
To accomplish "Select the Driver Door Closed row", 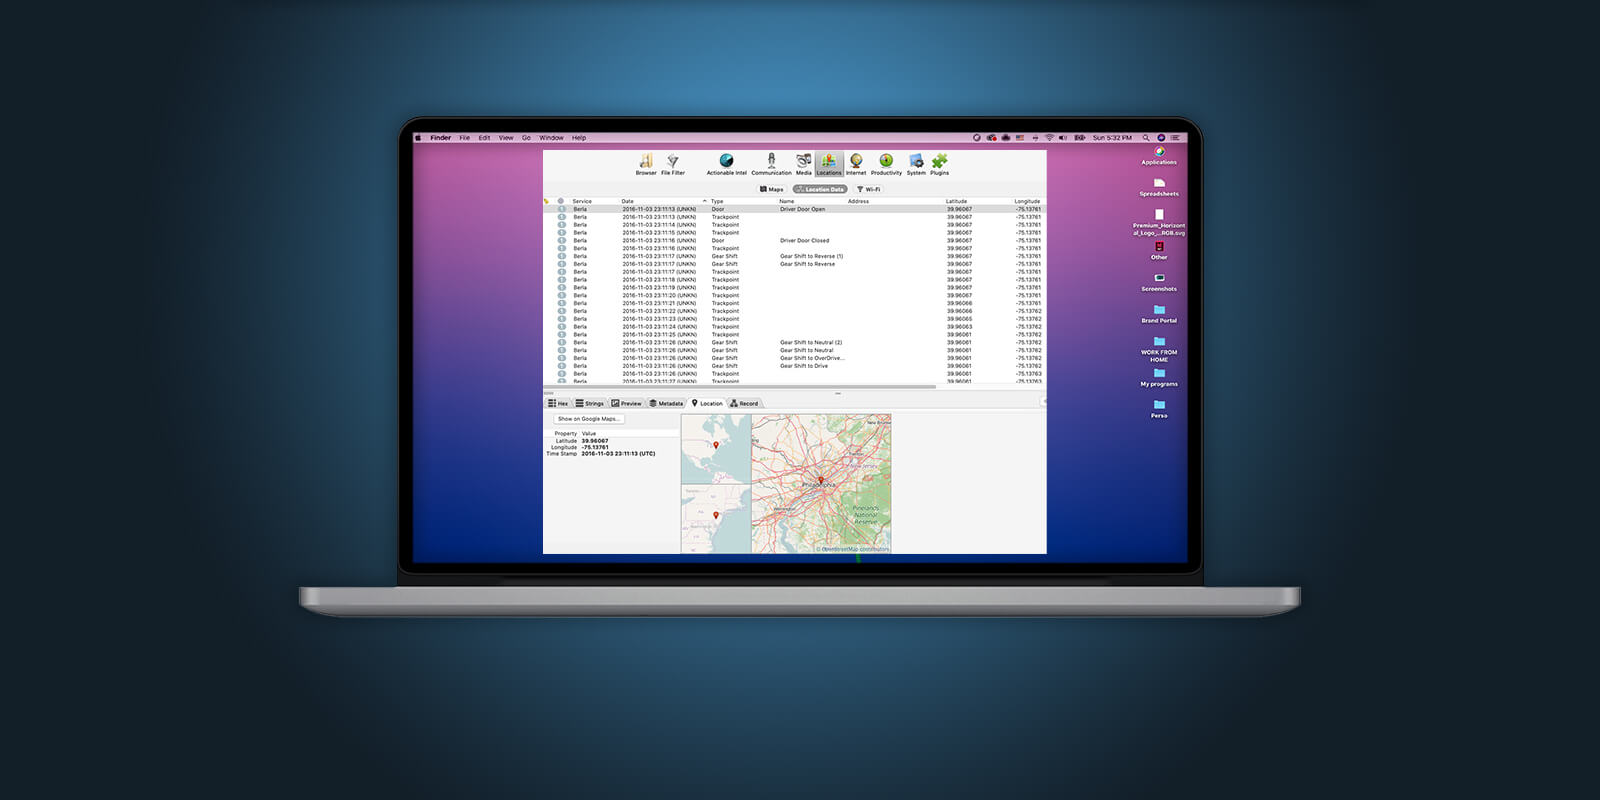I will coord(794,240).
